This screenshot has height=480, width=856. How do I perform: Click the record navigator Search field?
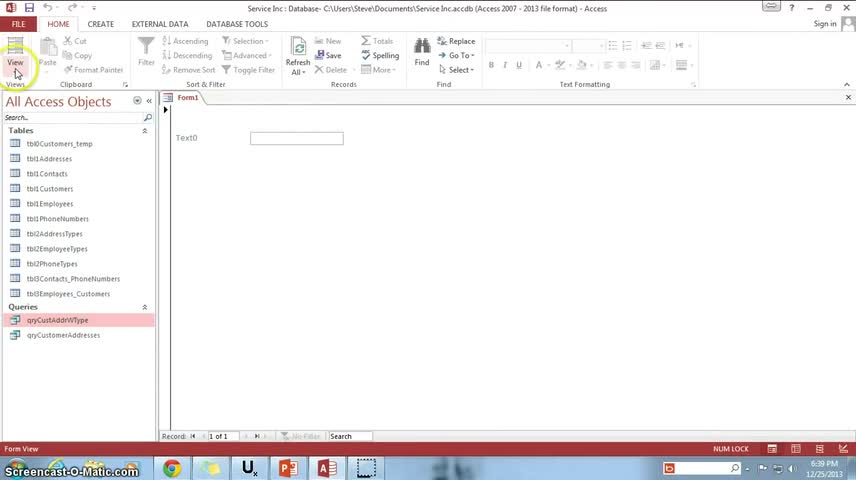click(350, 436)
